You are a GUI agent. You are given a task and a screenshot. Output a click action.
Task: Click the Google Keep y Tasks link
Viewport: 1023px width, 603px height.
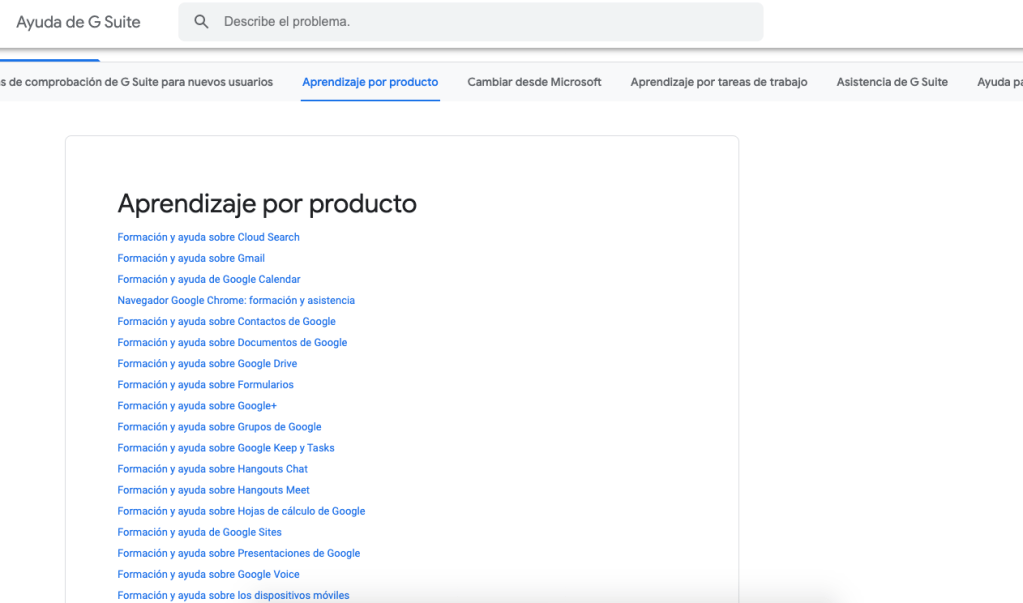pos(225,448)
